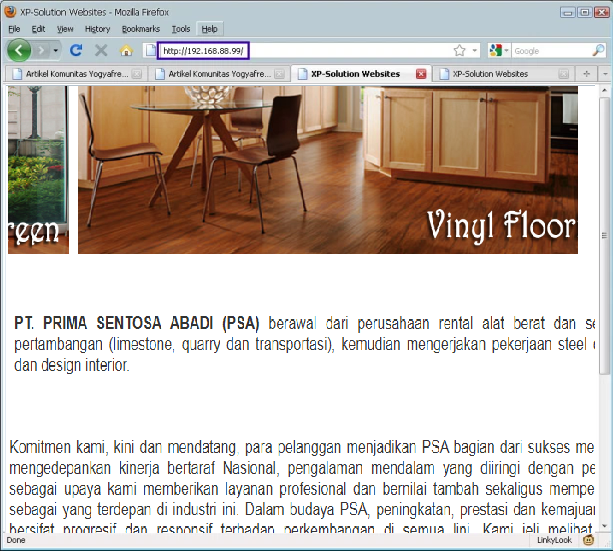Open the Help menu
613x551 pixels.
coord(210,29)
